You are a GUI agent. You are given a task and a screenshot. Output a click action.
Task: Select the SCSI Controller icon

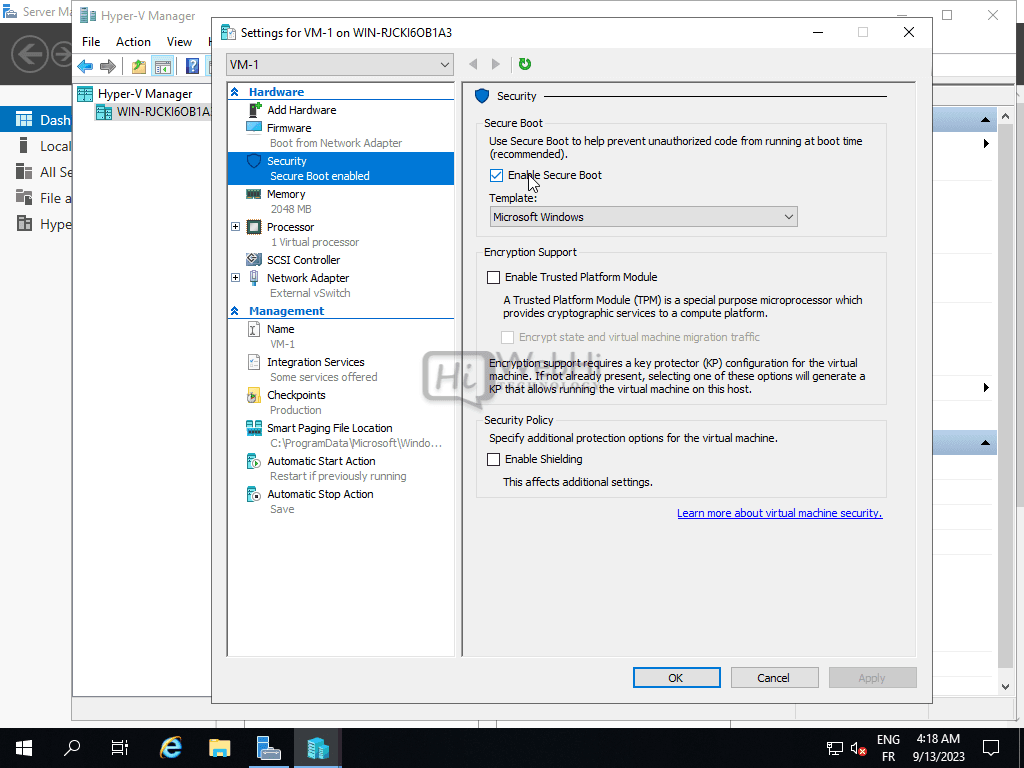(253, 260)
